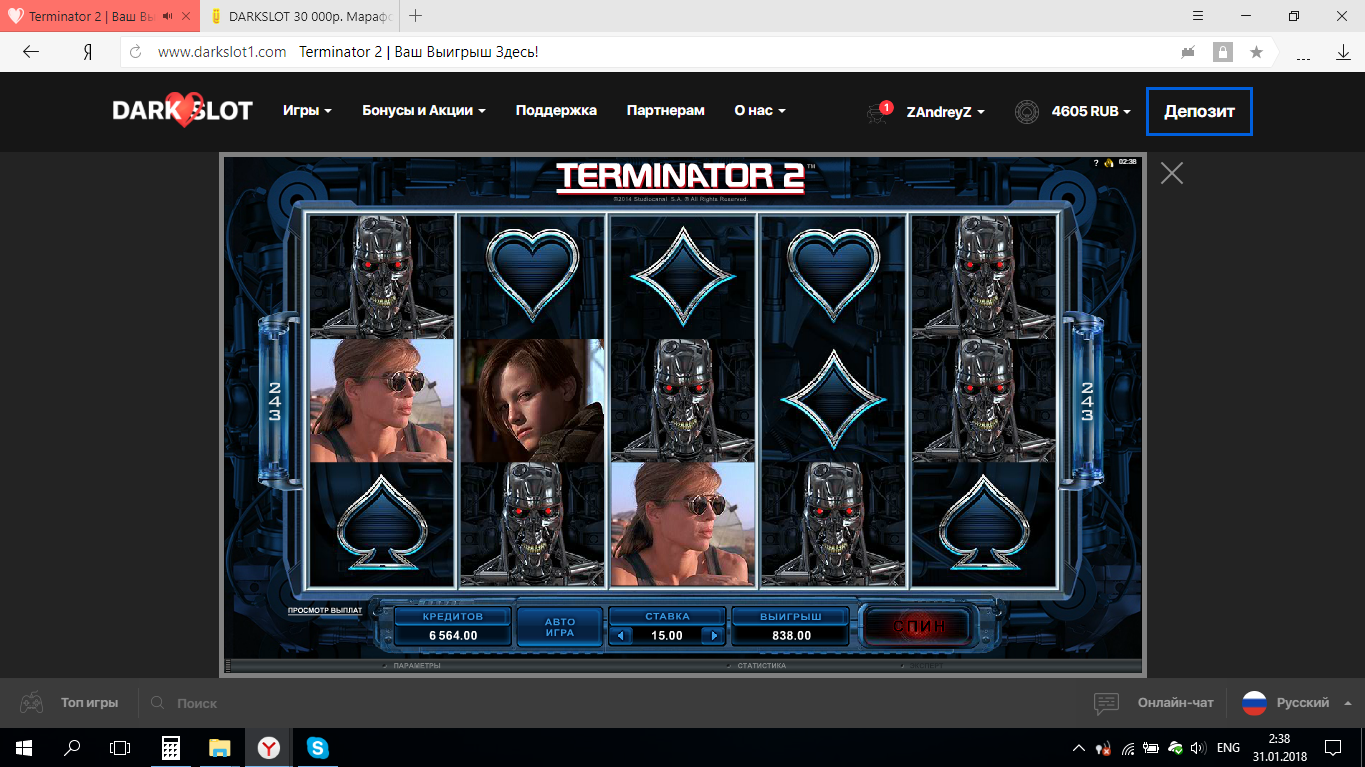Open Skype from the taskbar
This screenshot has height=767, width=1365.
point(318,747)
